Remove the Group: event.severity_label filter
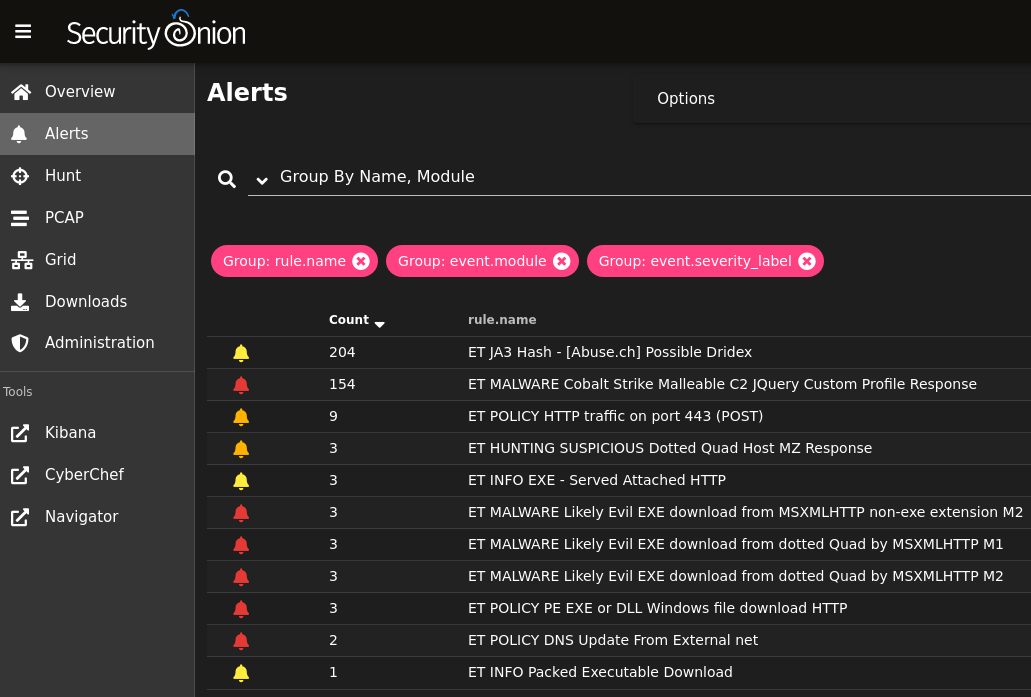Image resolution: width=1031 pixels, height=697 pixels. click(807, 262)
